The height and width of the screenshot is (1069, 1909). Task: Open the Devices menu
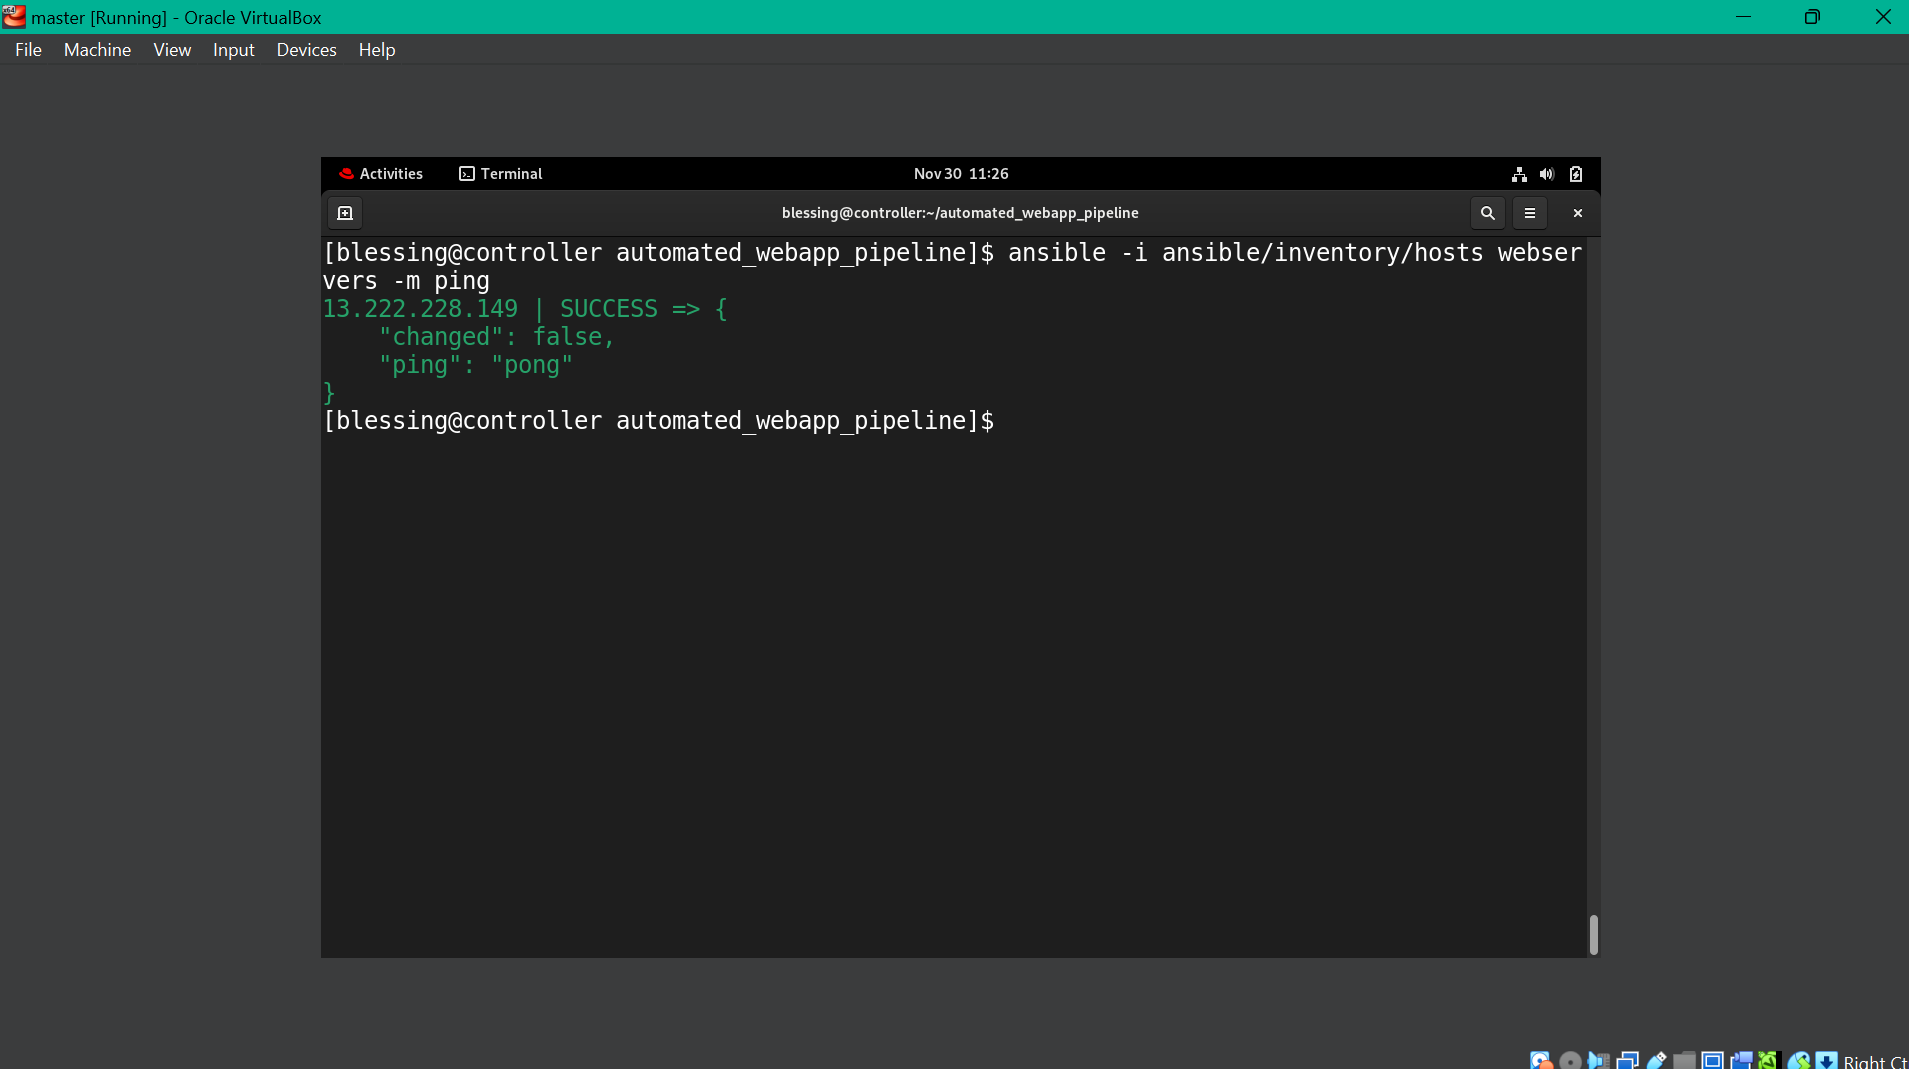tap(306, 49)
